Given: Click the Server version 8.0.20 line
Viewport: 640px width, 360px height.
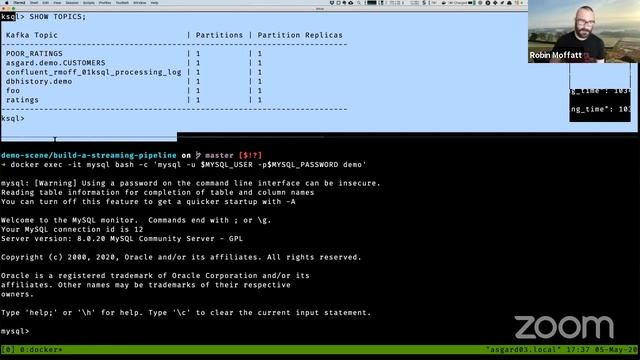Looking at the screenshot, I should [x=122, y=239].
